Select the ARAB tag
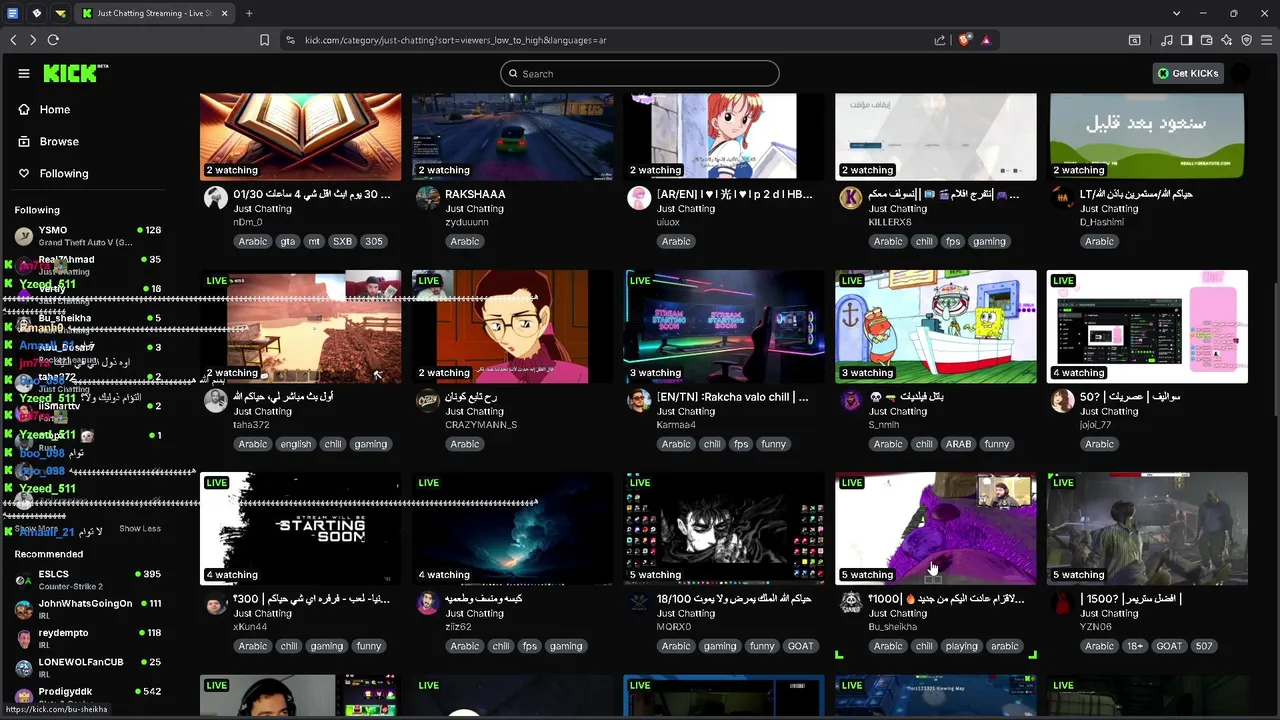Screen dimensions: 1280x720 tap(958, 444)
